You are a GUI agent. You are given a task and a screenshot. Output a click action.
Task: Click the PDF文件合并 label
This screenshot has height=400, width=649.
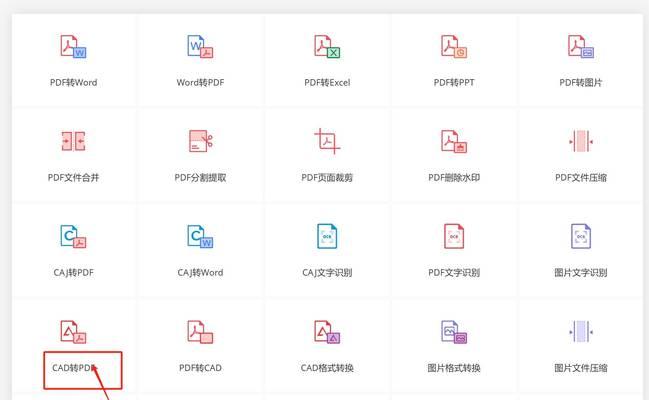point(73,178)
